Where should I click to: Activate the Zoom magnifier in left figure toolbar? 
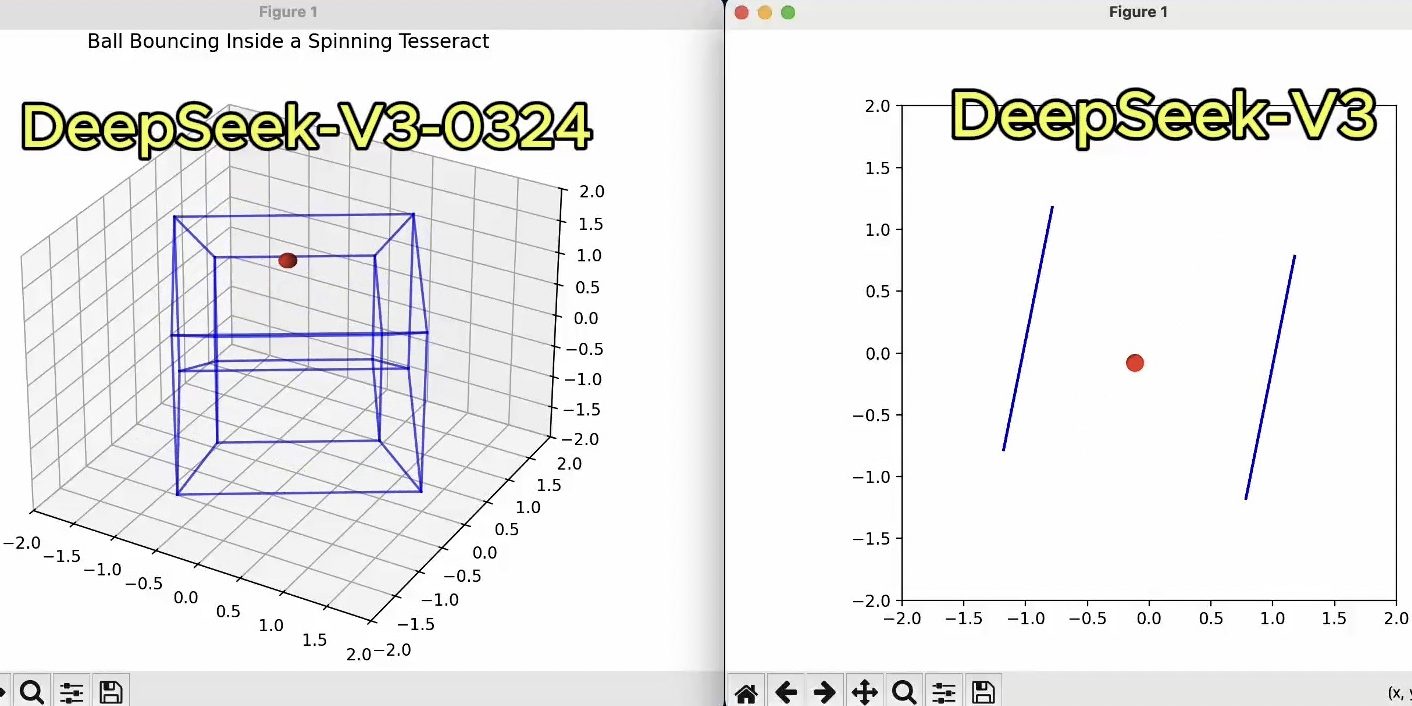click(x=31, y=692)
